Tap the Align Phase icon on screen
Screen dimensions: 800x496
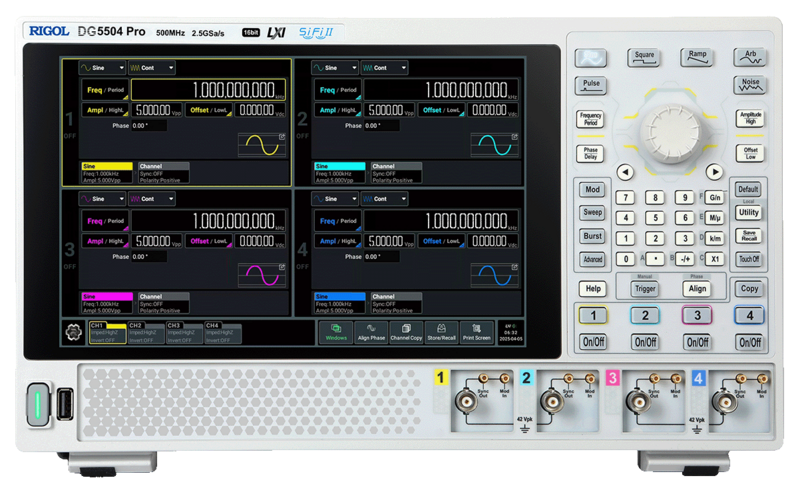[x=371, y=332]
